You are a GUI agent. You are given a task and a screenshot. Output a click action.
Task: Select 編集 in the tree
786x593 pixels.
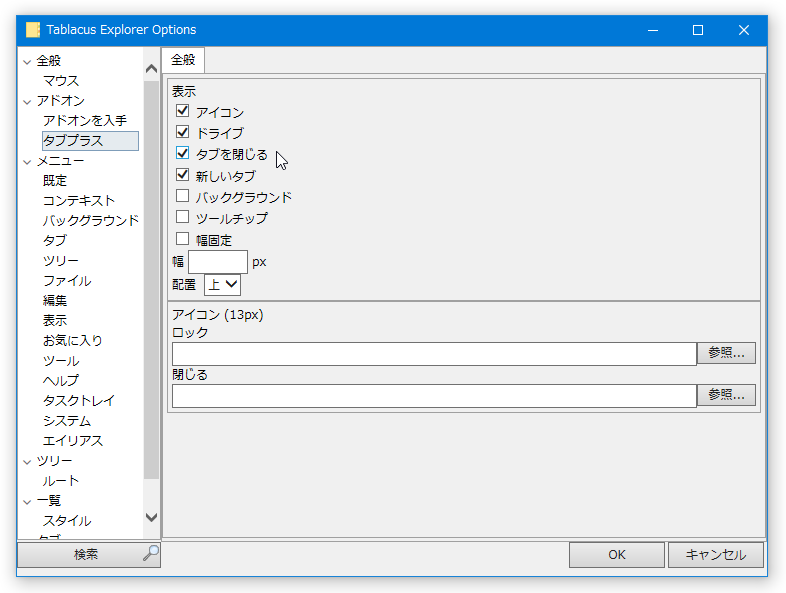coord(55,301)
